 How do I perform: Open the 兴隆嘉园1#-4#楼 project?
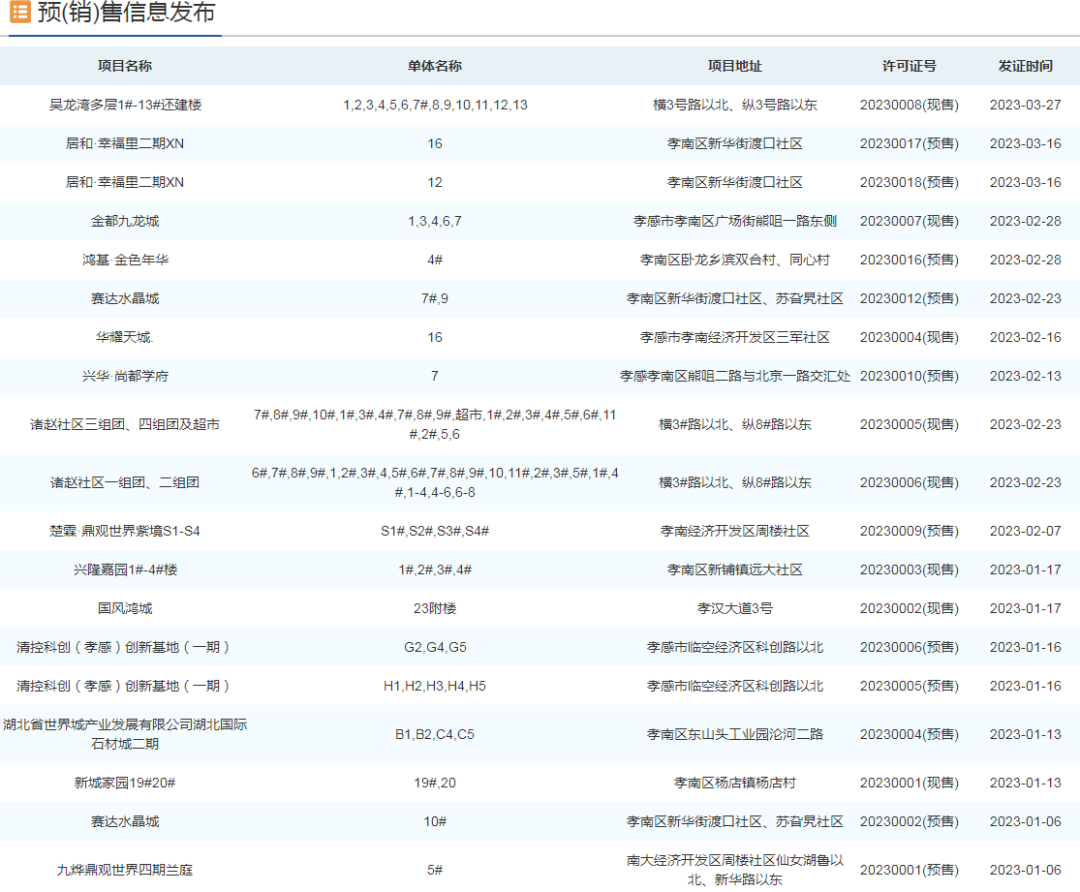(x=125, y=570)
